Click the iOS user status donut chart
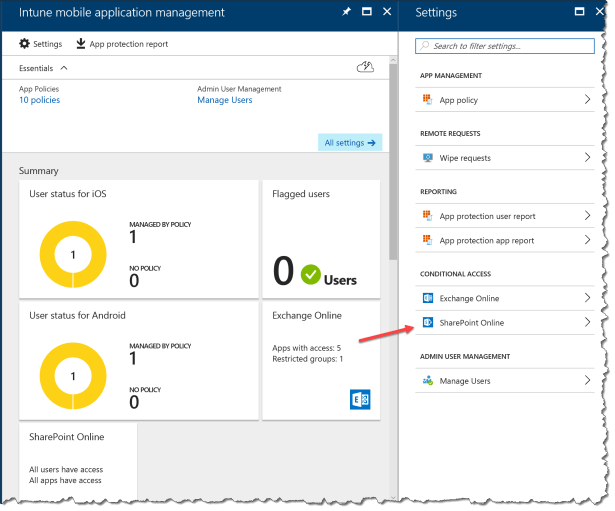 click(x=73, y=255)
